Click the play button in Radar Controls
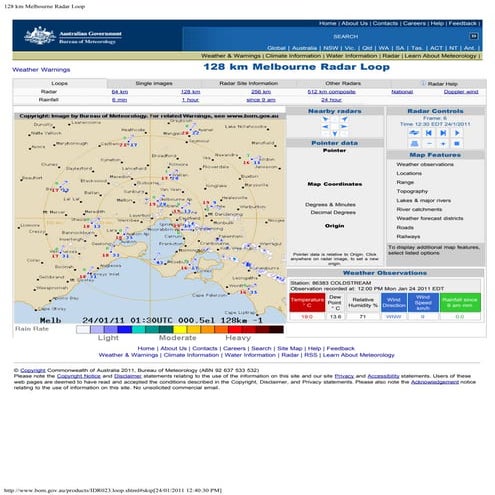Viewport: 495px width, 495px height. point(457,133)
